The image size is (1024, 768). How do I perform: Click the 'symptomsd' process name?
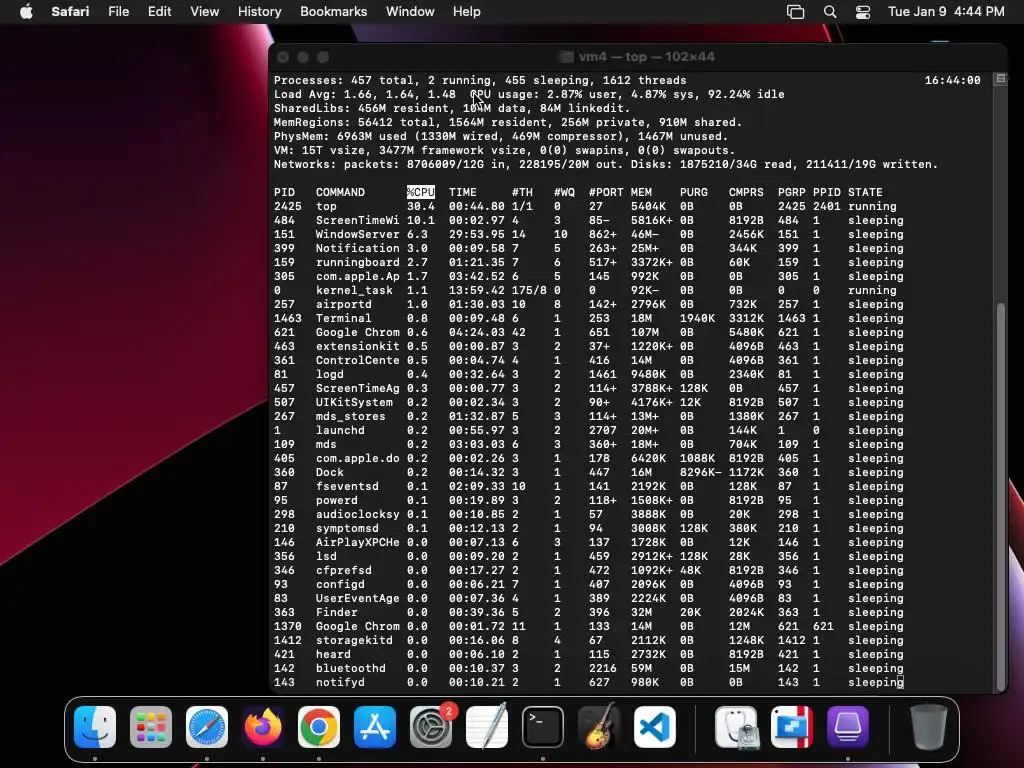[x=347, y=528]
